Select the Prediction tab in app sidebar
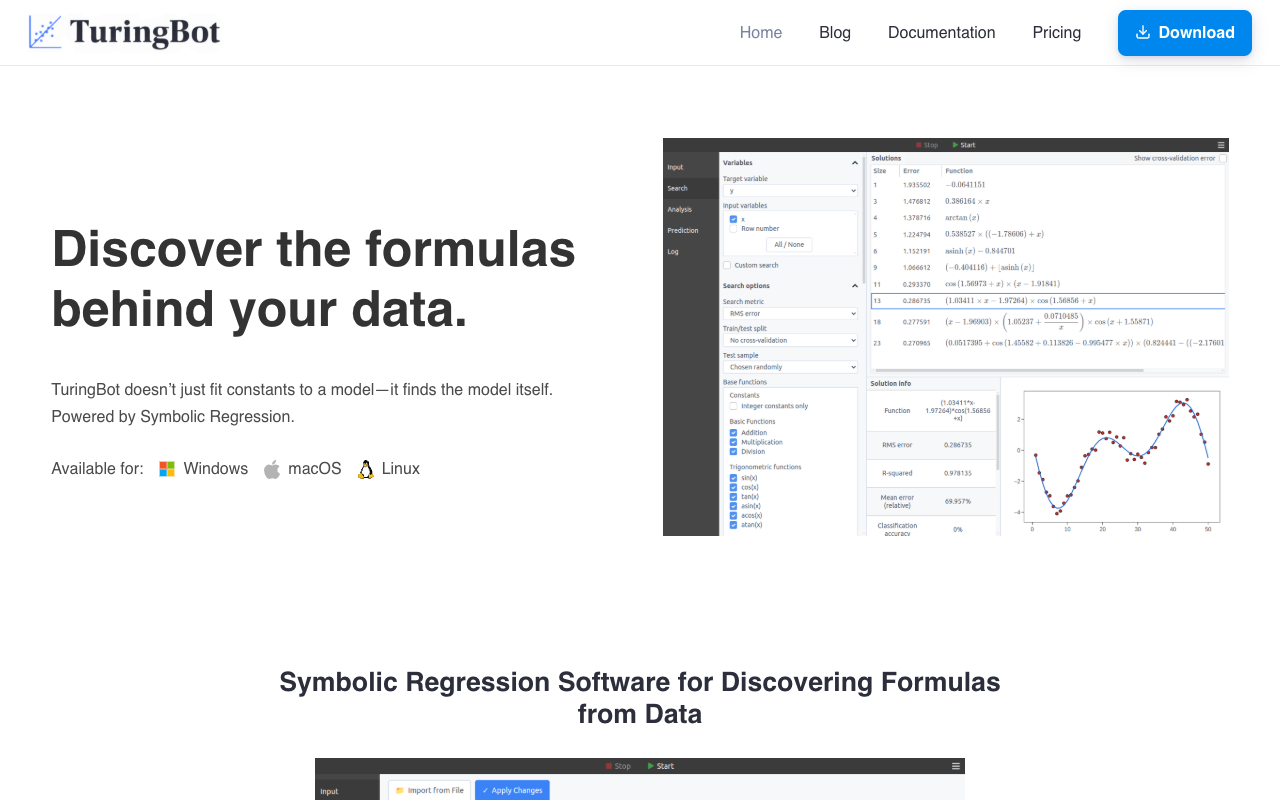Viewport: 1280px width, 800px height. click(x=691, y=230)
